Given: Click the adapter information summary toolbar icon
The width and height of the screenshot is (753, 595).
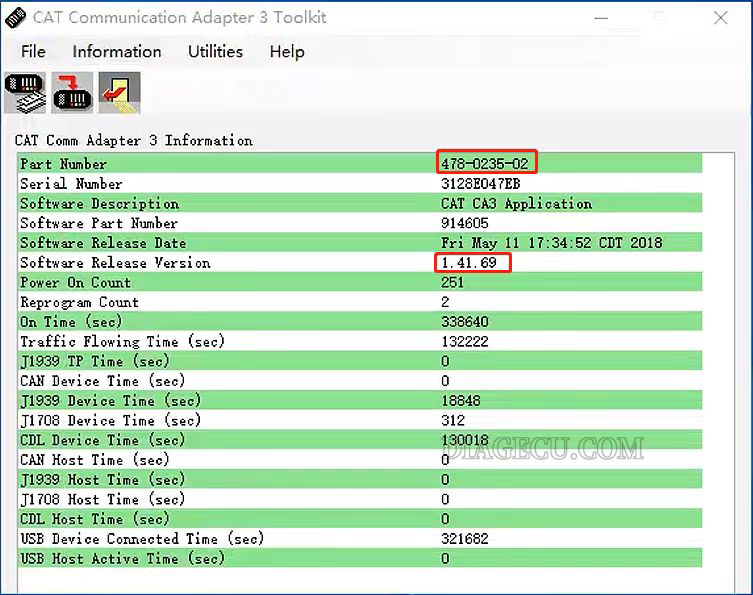Looking at the screenshot, I should (x=25, y=93).
